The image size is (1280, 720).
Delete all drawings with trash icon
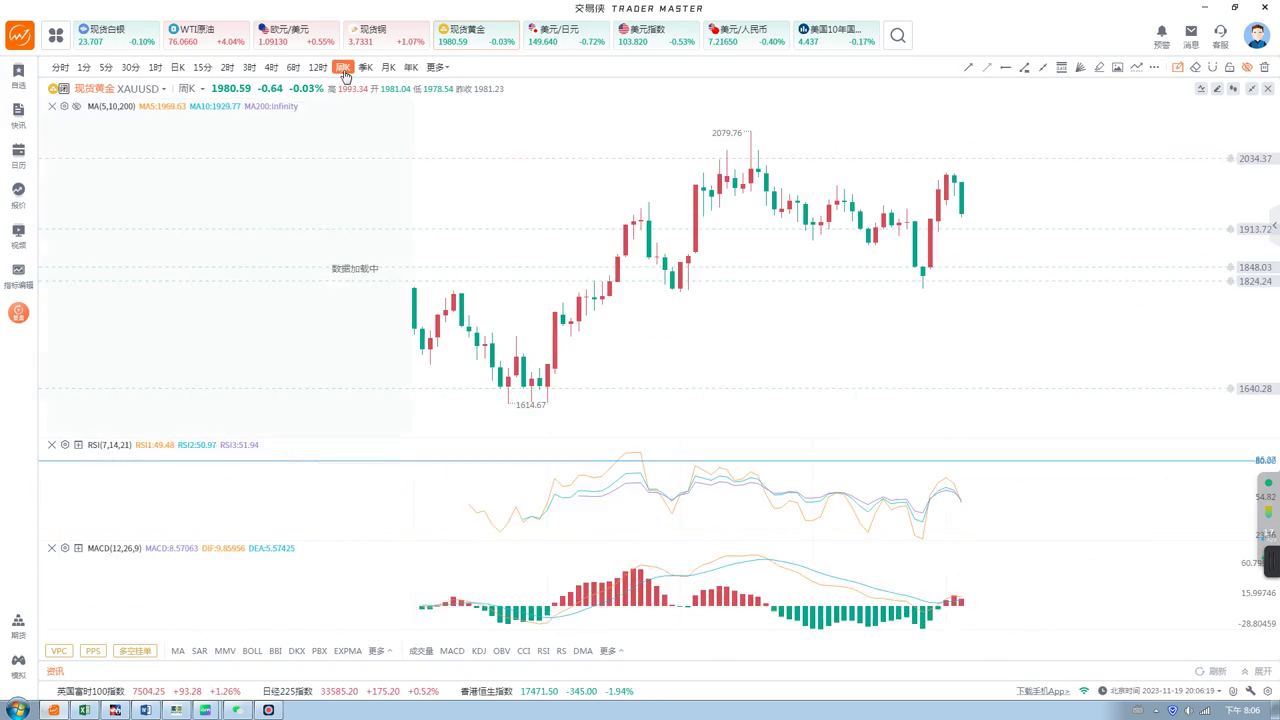click(x=1264, y=67)
